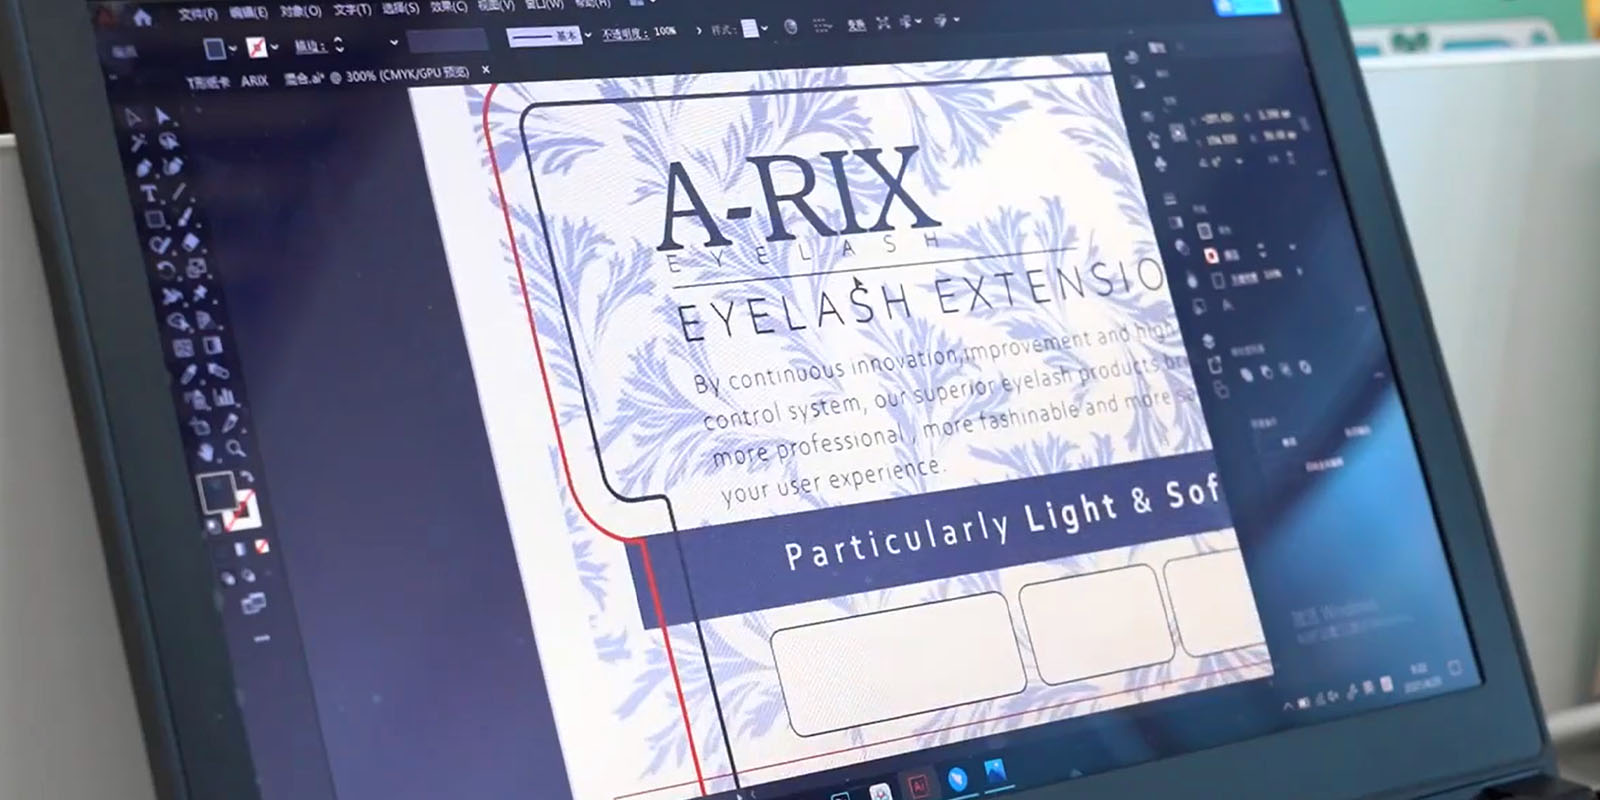Click the fill color swatch in toolbar

point(215,492)
